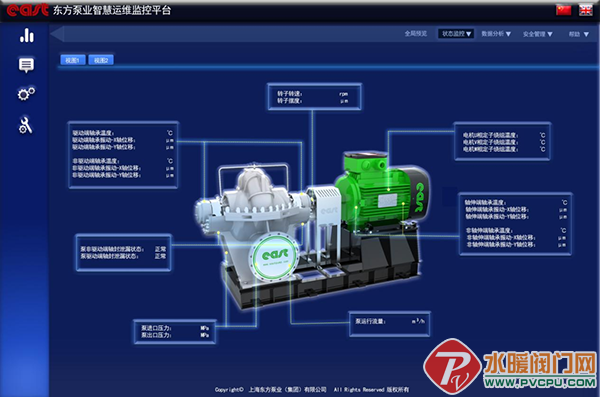
Task: Click the red East logo in header
Action: click(x=28, y=10)
